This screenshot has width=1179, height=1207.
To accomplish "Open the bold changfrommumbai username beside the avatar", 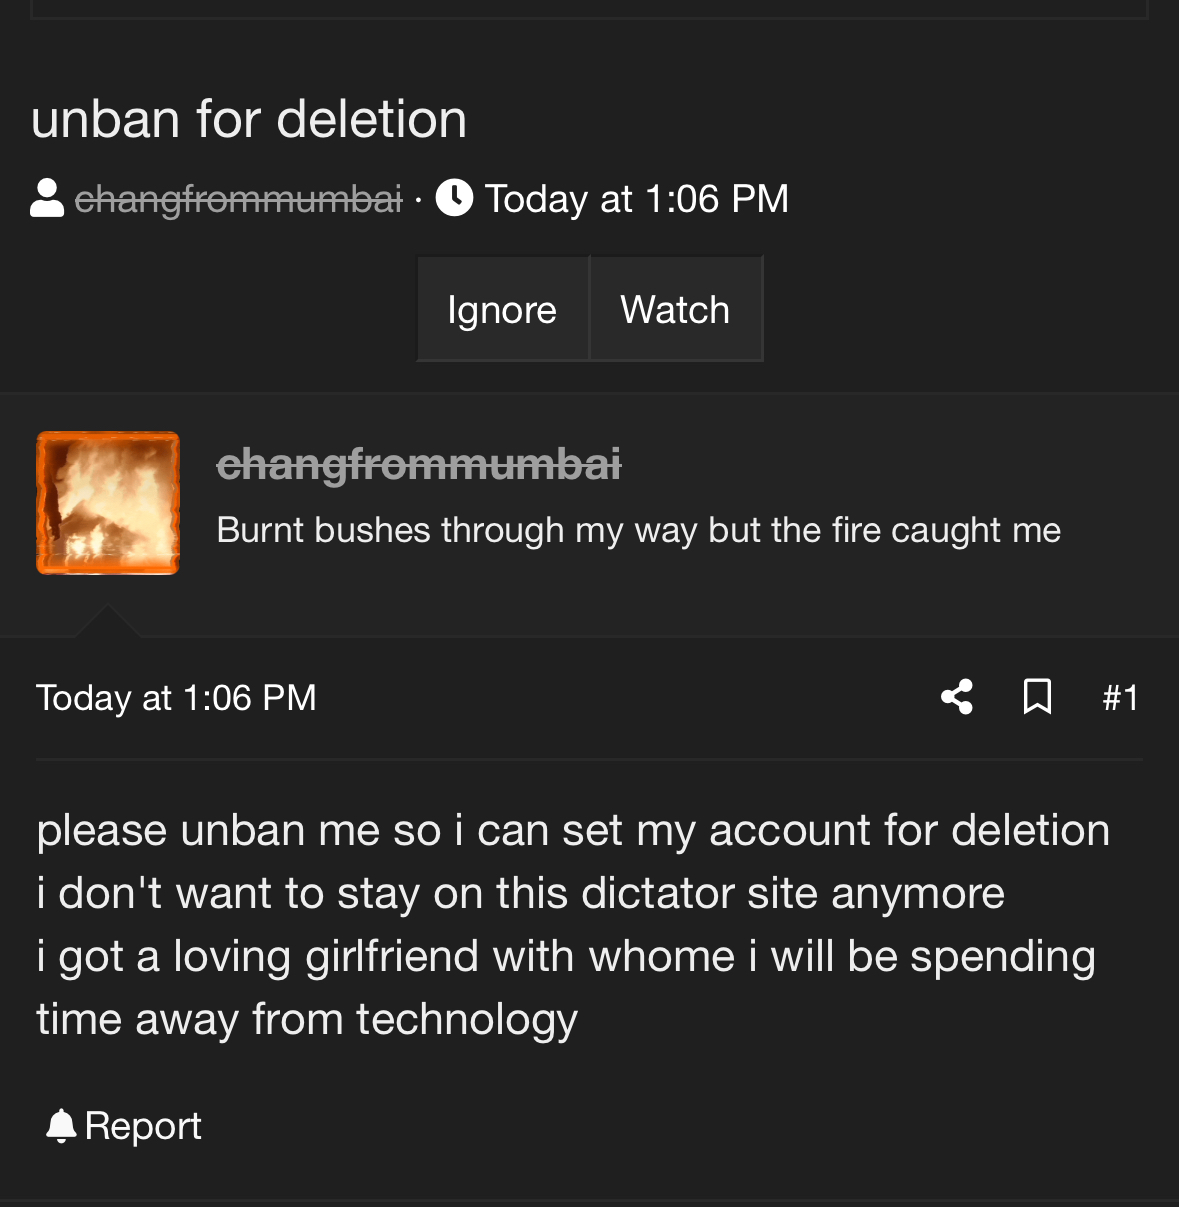I will click(419, 464).
